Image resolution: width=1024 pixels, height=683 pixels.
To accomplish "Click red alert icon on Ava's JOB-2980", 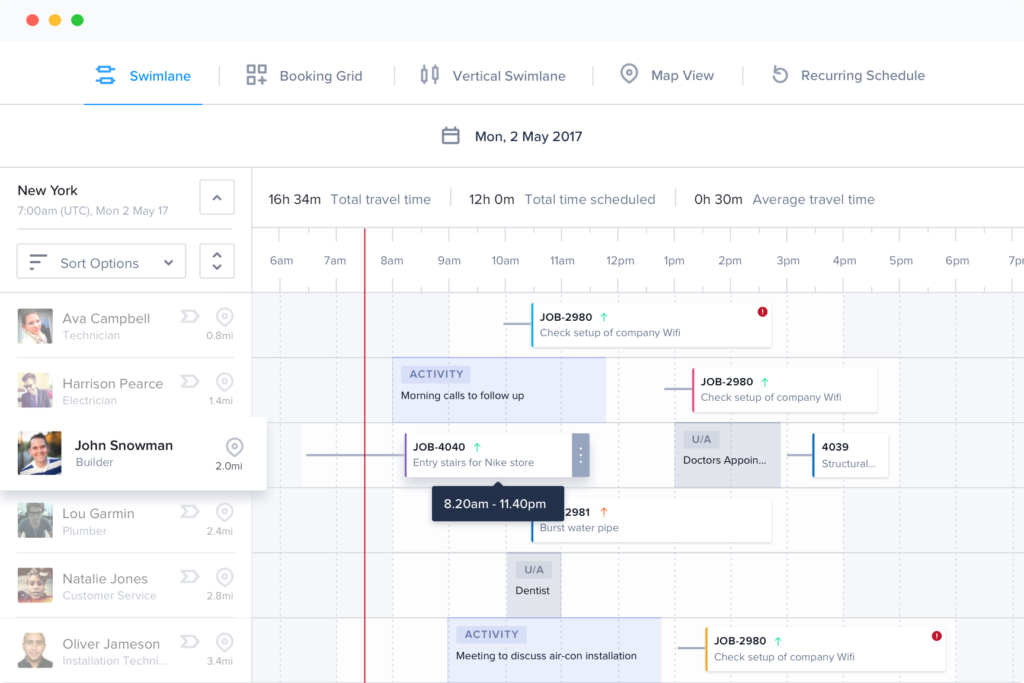I will (762, 312).
